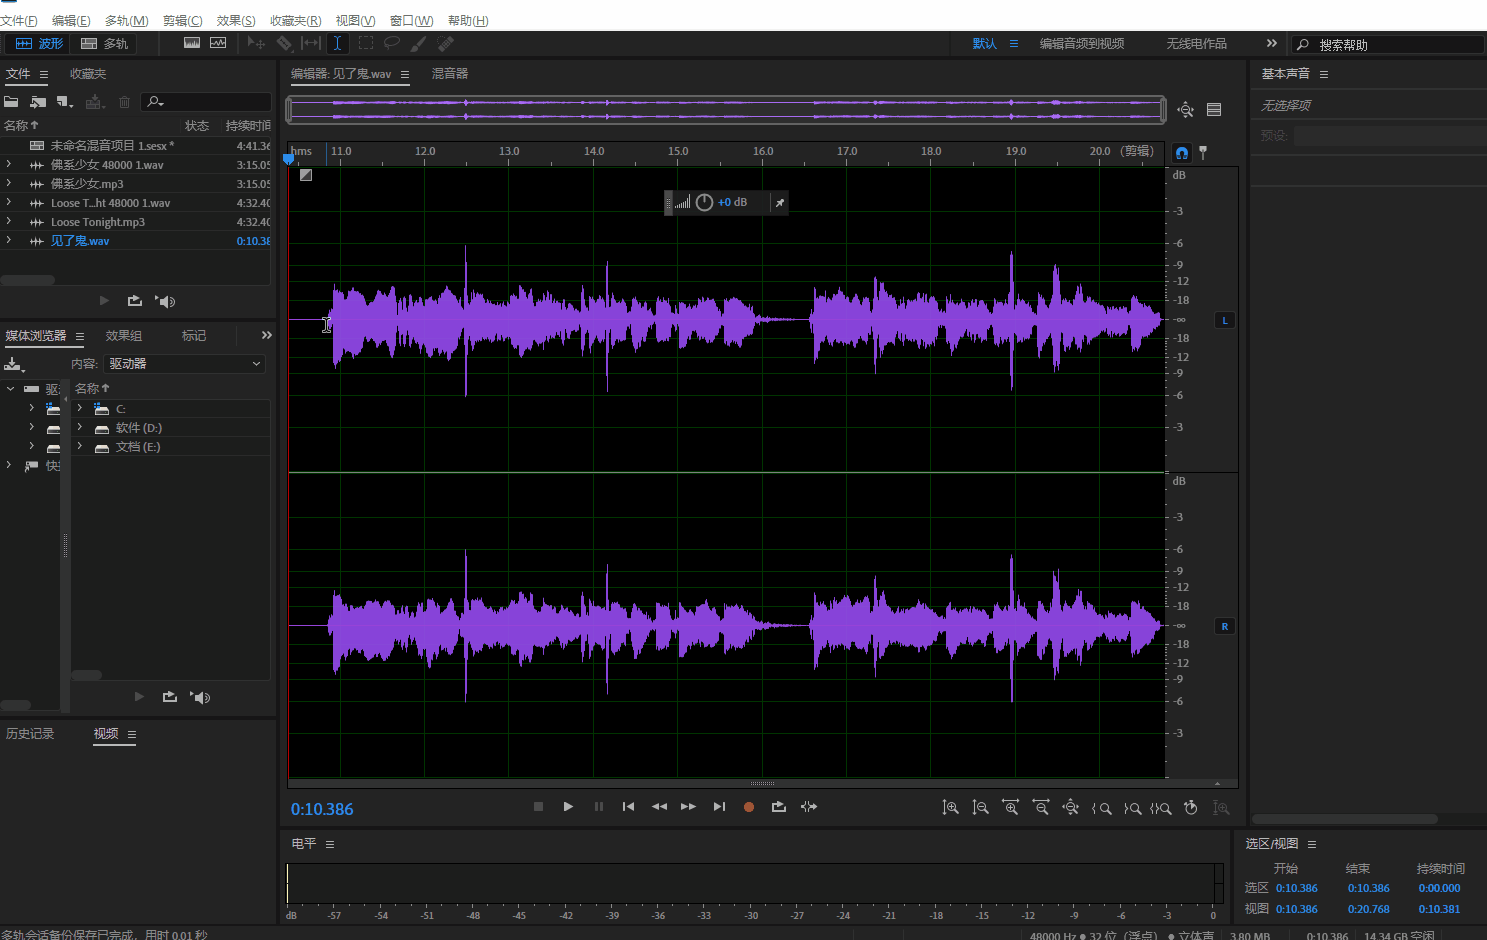1487x940 pixels.
Task: Select the Spot Healing Brush tool
Action: tap(446, 43)
